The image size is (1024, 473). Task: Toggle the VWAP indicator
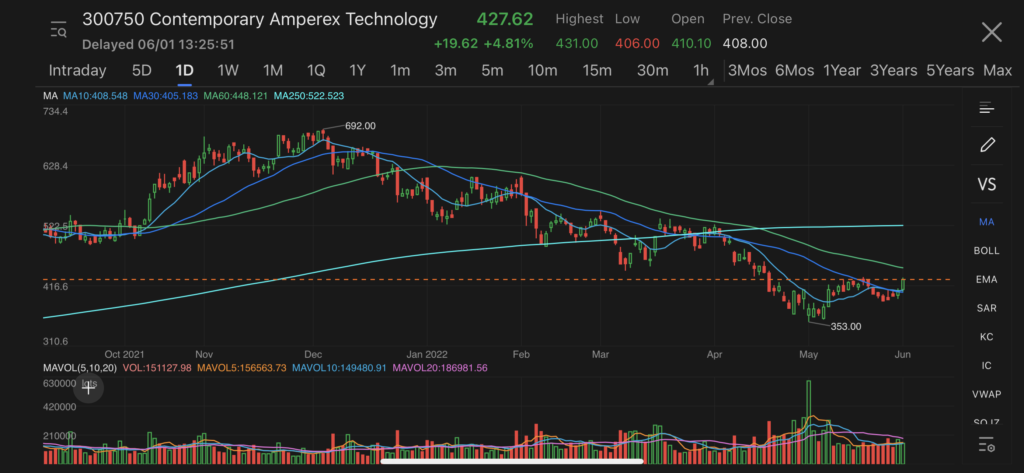[x=986, y=395]
